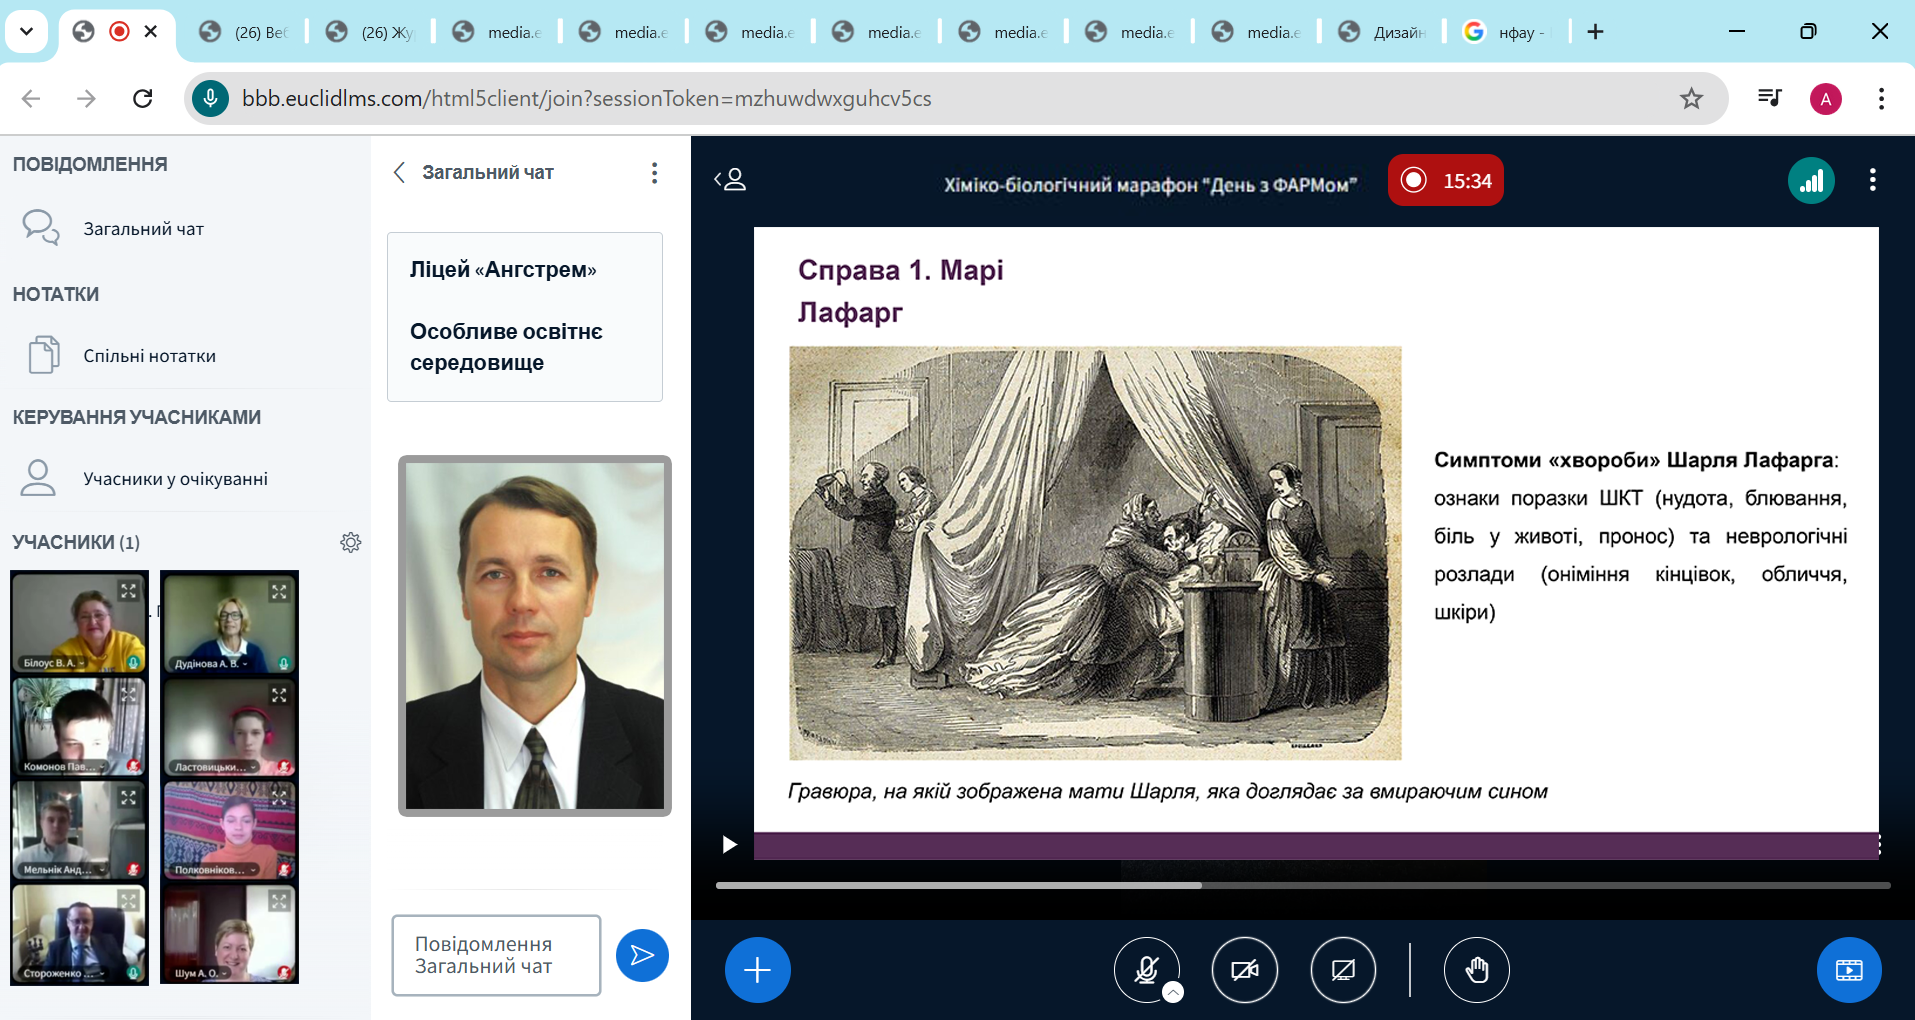This screenshot has width=1915, height=1020.
Task: Select Учасники у очікуванні item
Action: click(175, 479)
